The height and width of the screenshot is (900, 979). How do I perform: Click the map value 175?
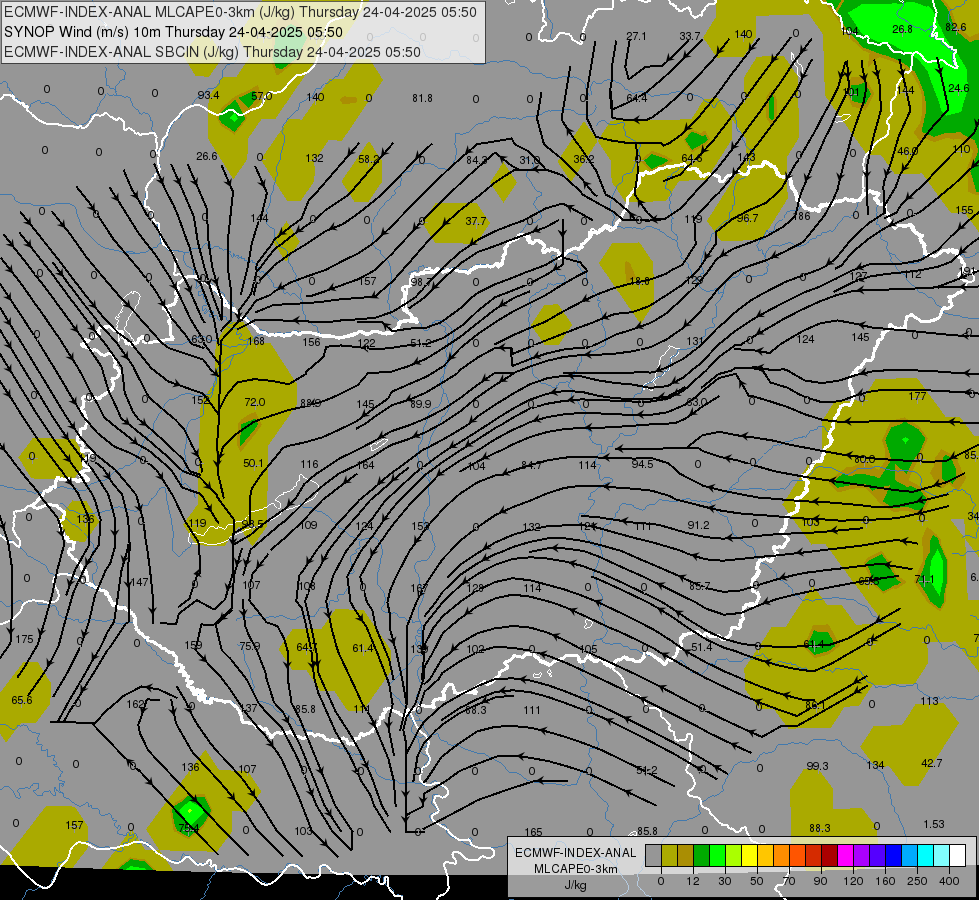24,639
